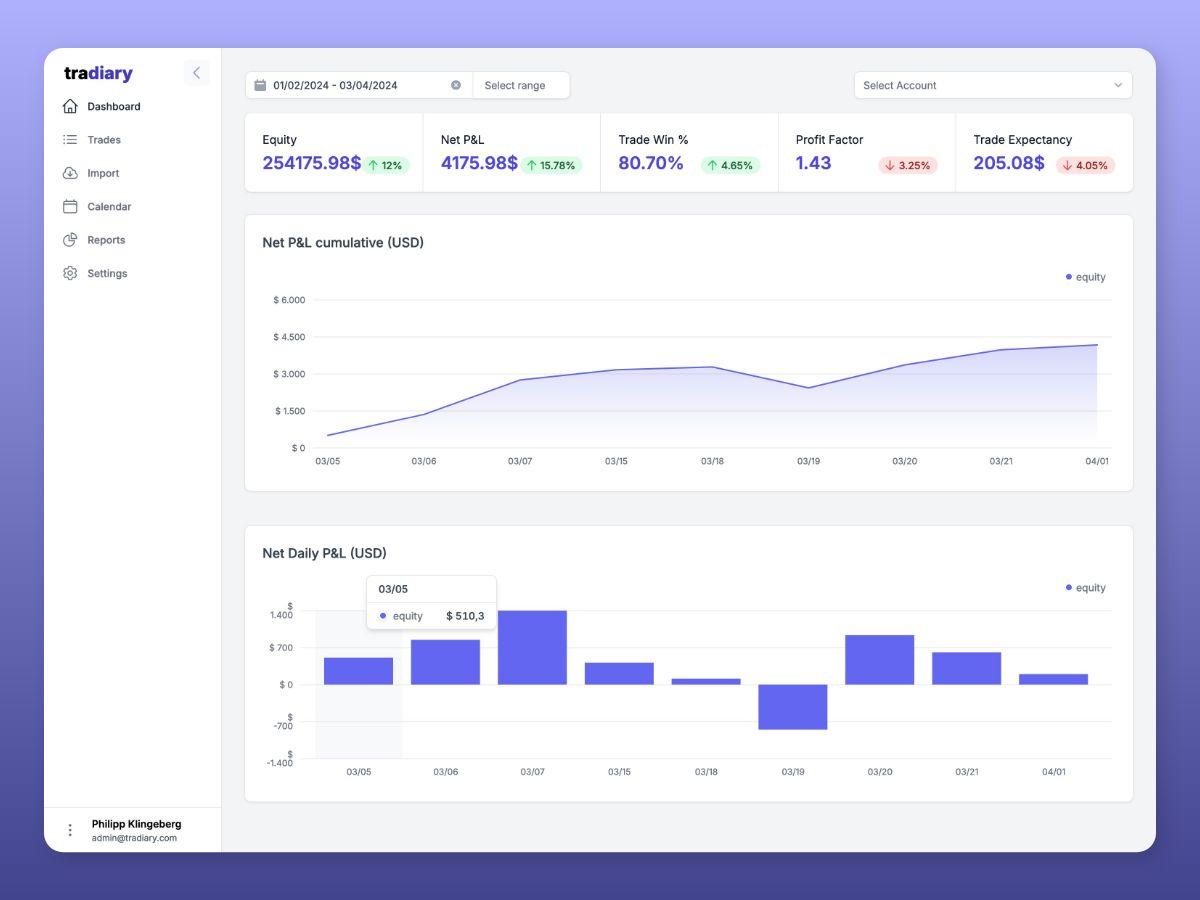Click the Calendar icon in sidebar
Viewport: 1200px width, 900px height.
click(x=70, y=207)
